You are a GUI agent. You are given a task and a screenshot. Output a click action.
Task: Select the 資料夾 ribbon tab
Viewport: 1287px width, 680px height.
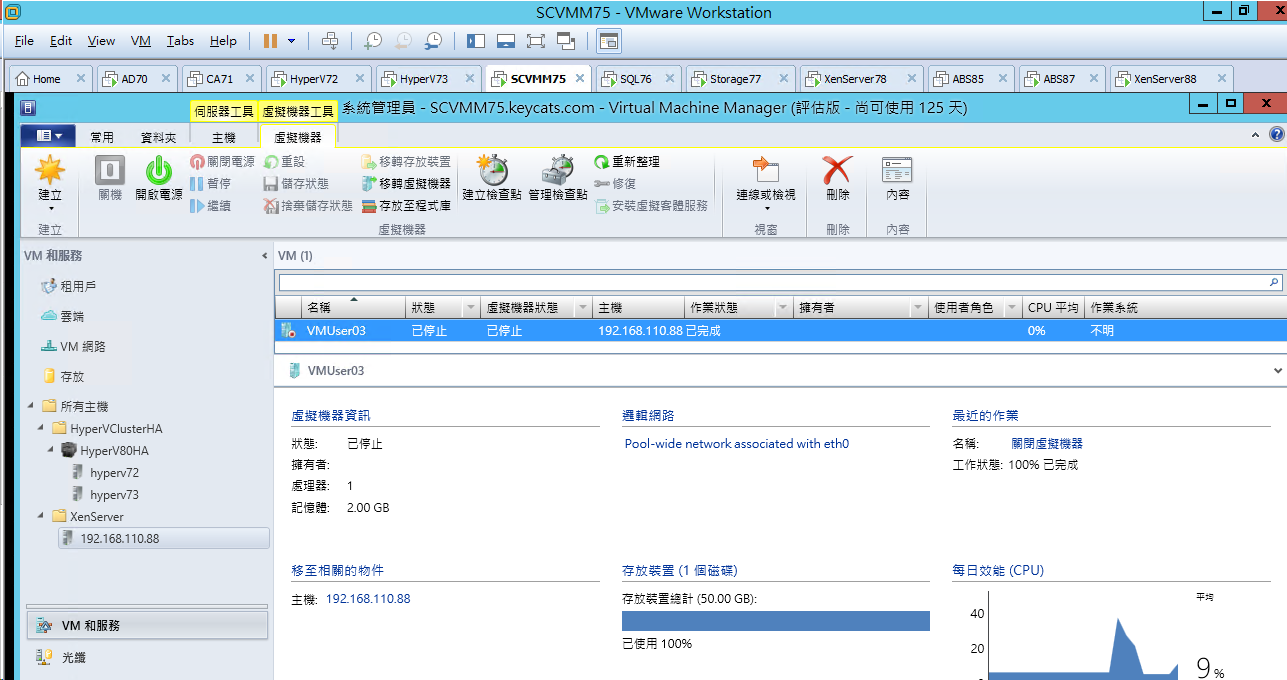pyautogui.click(x=158, y=137)
